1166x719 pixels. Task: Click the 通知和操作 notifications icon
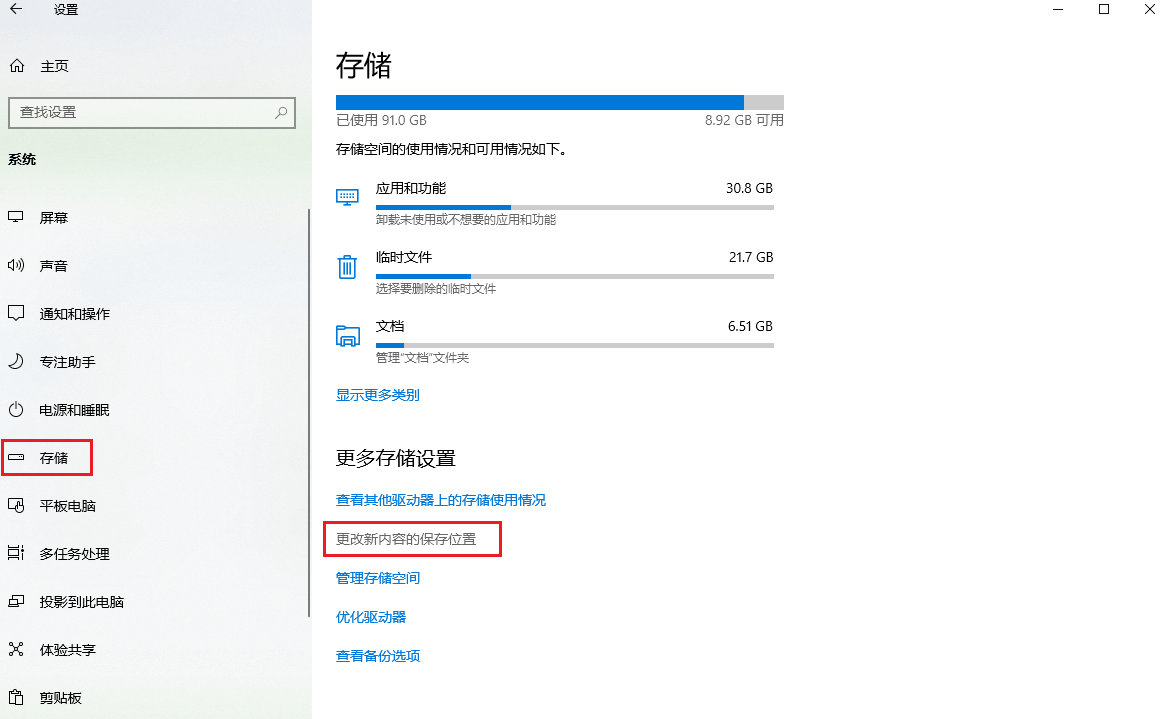click(x=16, y=313)
